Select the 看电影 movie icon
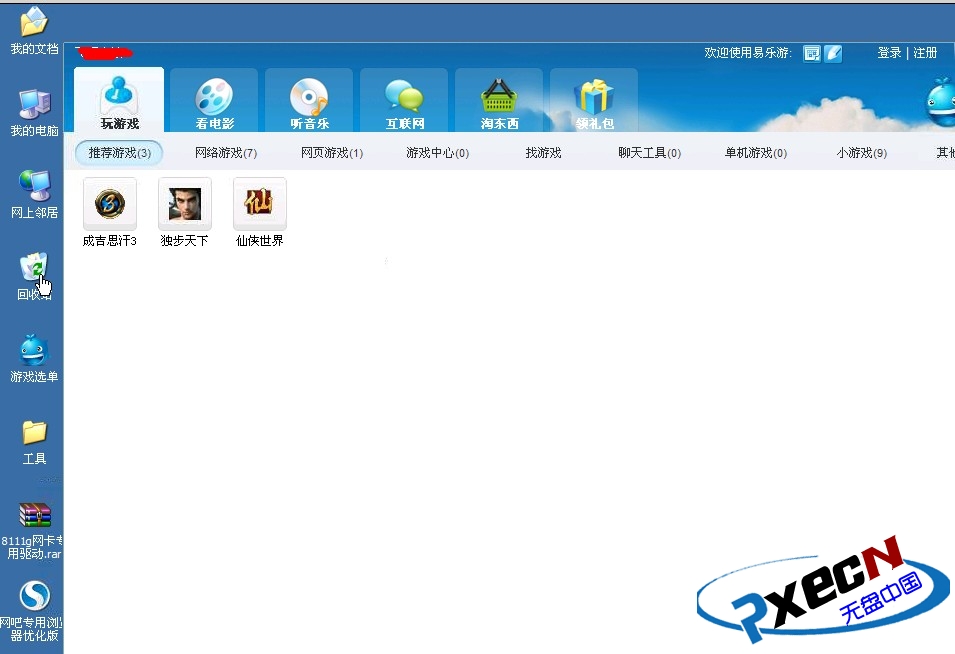The image size is (955, 654). (x=213, y=100)
